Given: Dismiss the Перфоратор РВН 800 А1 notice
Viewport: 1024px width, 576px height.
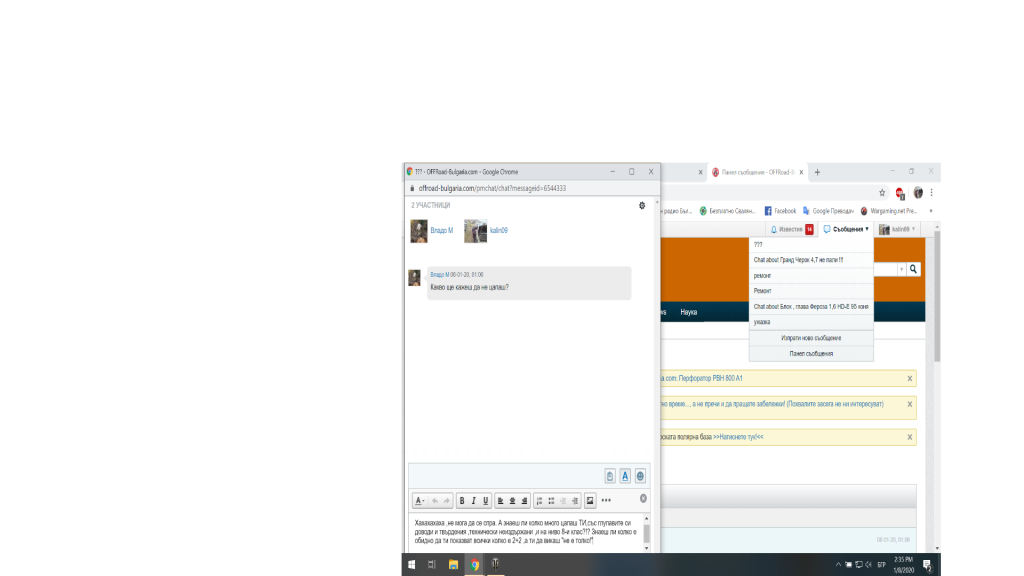Looking at the screenshot, I should pyautogui.click(x=910, y=379).
